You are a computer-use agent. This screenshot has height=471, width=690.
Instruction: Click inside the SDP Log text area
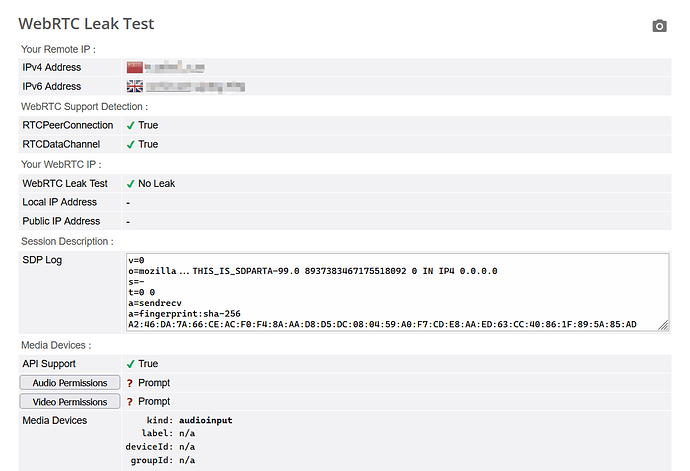pos(397,292)
